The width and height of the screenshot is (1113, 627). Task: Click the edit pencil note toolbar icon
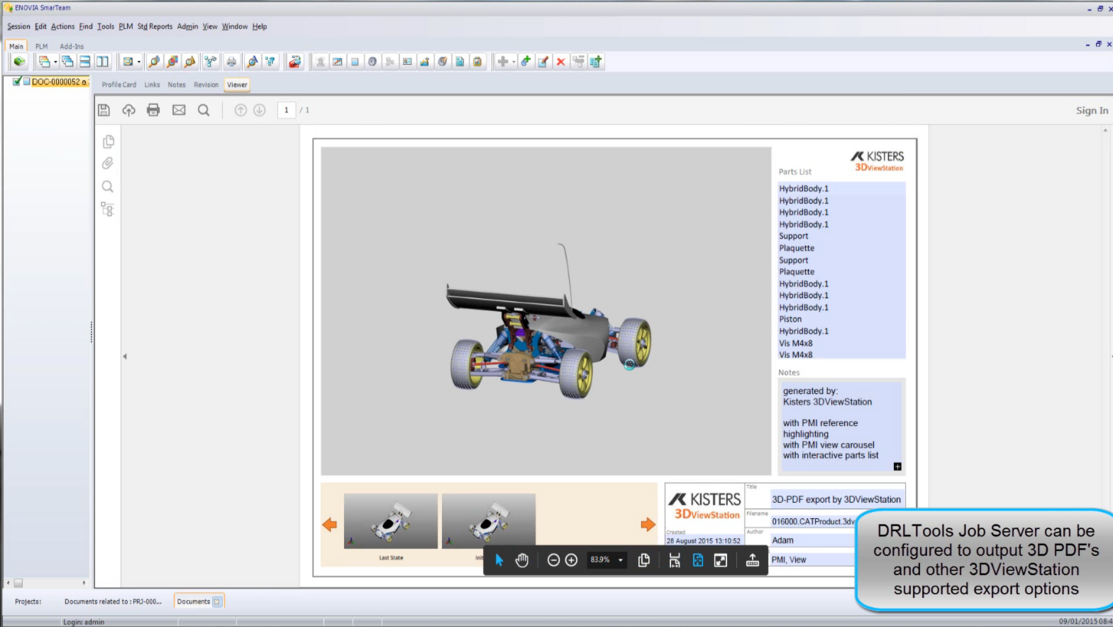(543, 62)
